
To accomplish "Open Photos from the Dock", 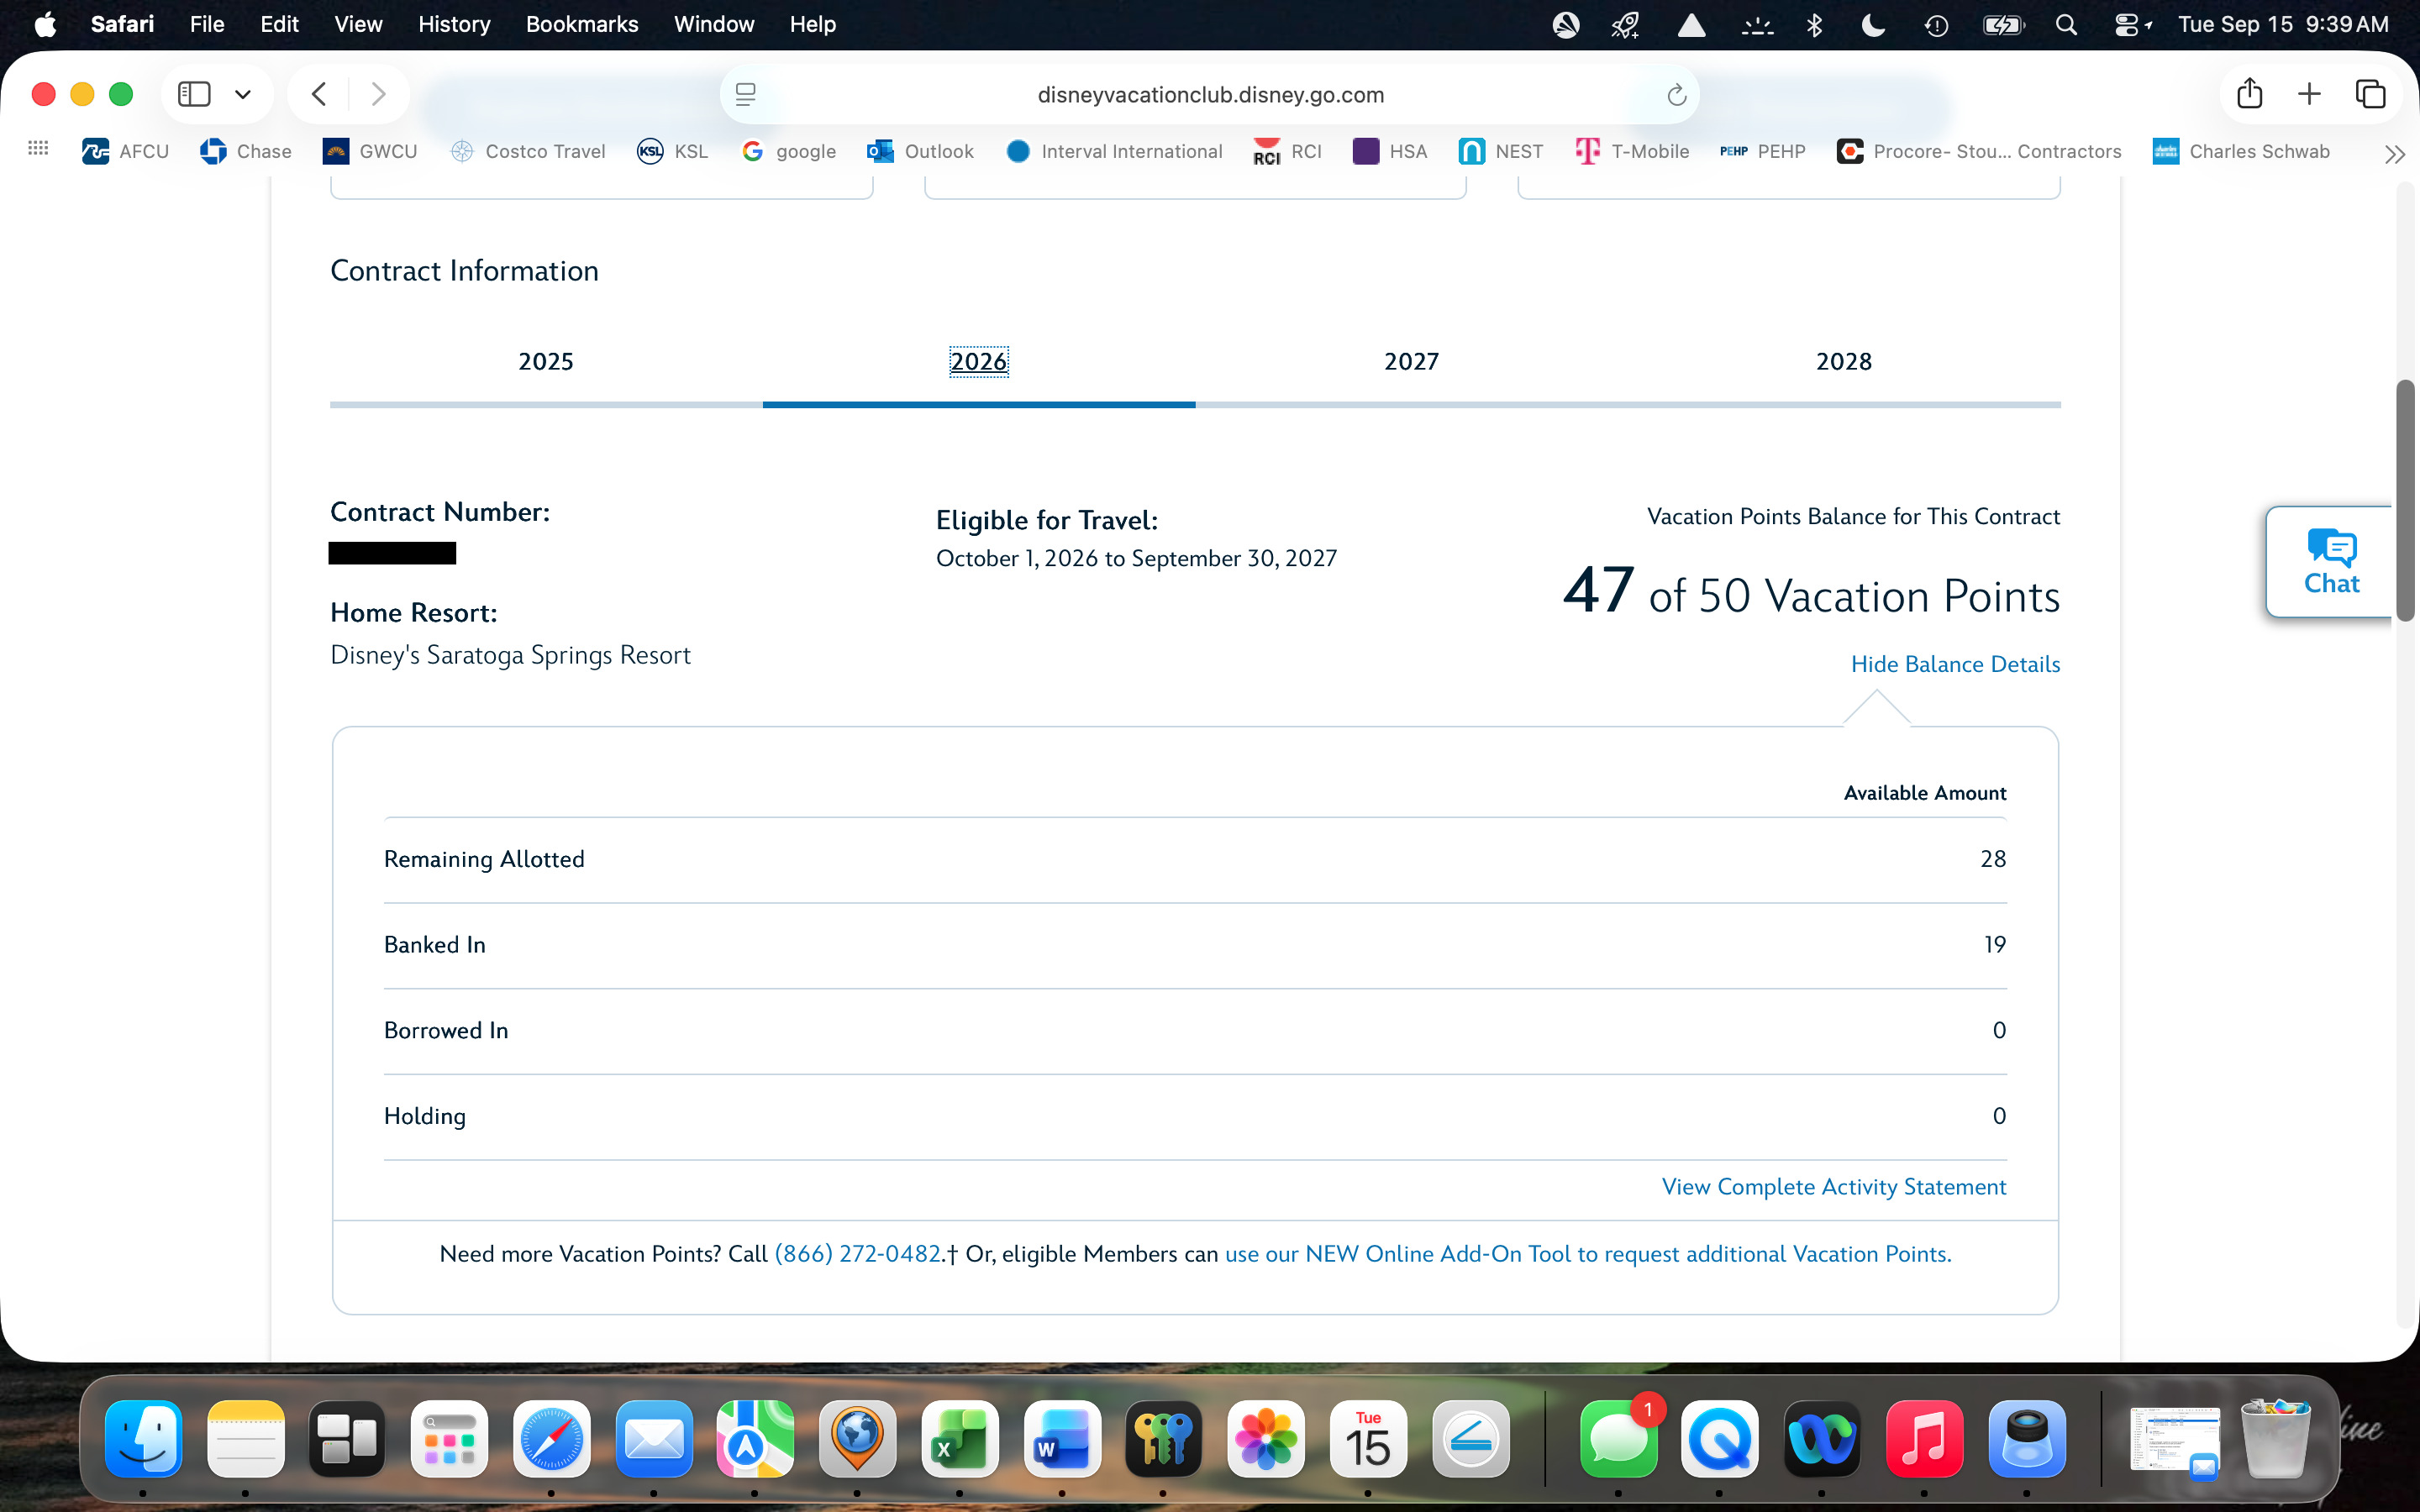I will click(1266, 1439).
